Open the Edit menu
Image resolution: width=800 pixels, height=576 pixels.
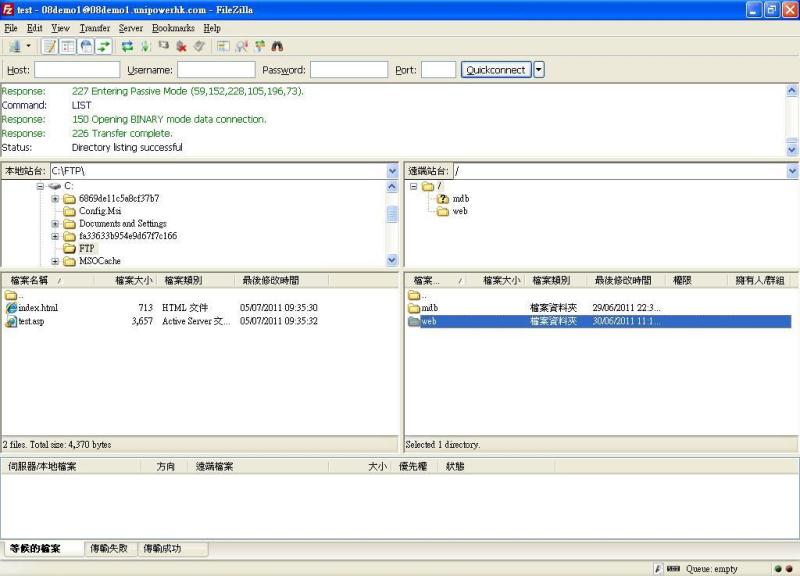point(35,28)
